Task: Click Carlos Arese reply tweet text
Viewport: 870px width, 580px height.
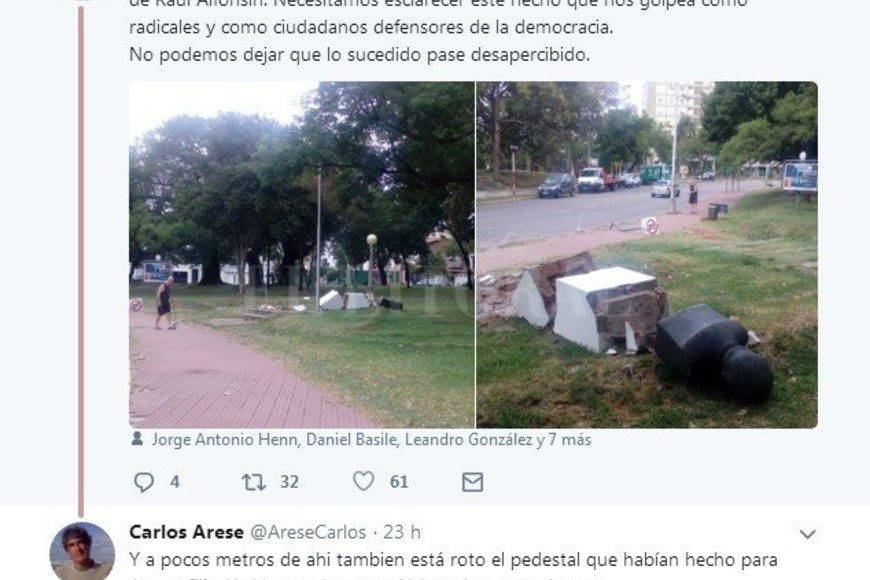Action: (x=453, y=566)
